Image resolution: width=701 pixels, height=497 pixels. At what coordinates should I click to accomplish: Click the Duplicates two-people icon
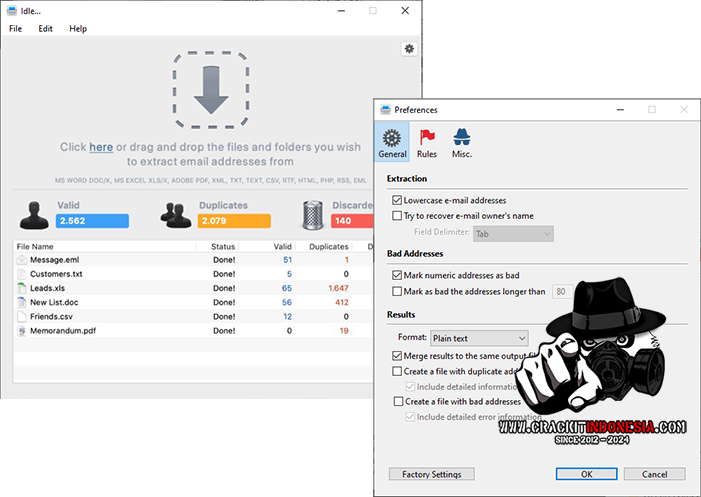pos(177,214)
